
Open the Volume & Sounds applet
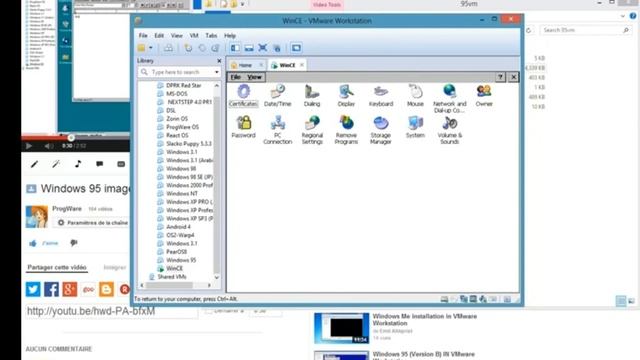(449, 130)
